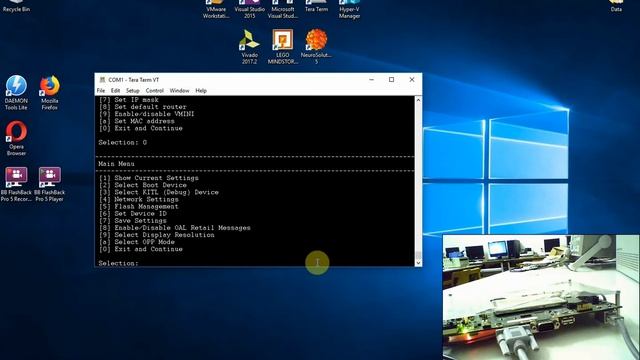Open the Control menu in Tera Term
The image size is (640, 360).
pyautogui.click(x=155, y=91)
